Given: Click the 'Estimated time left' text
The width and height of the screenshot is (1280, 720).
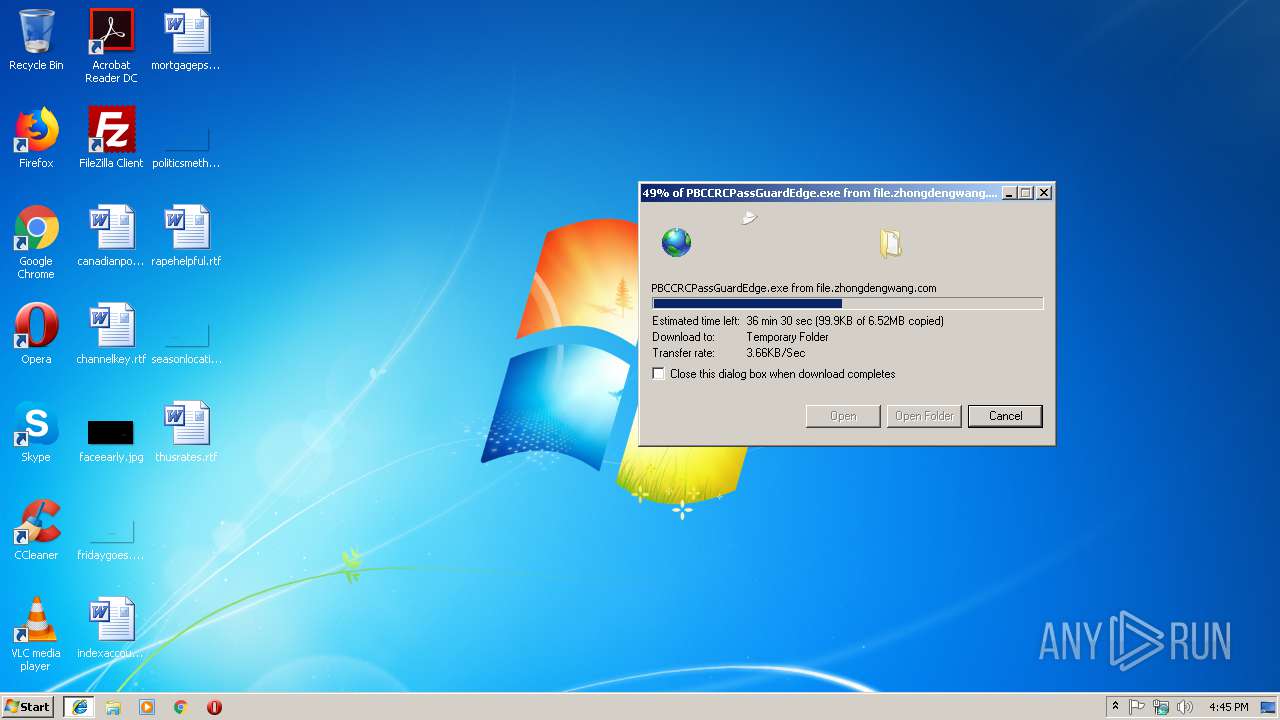Looking at the screenshot, I should [696, 321].
